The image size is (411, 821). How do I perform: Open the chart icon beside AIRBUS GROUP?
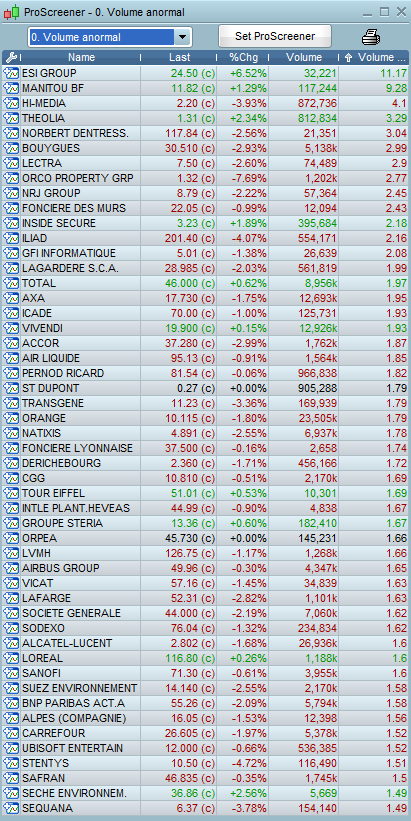coord(11,568)
